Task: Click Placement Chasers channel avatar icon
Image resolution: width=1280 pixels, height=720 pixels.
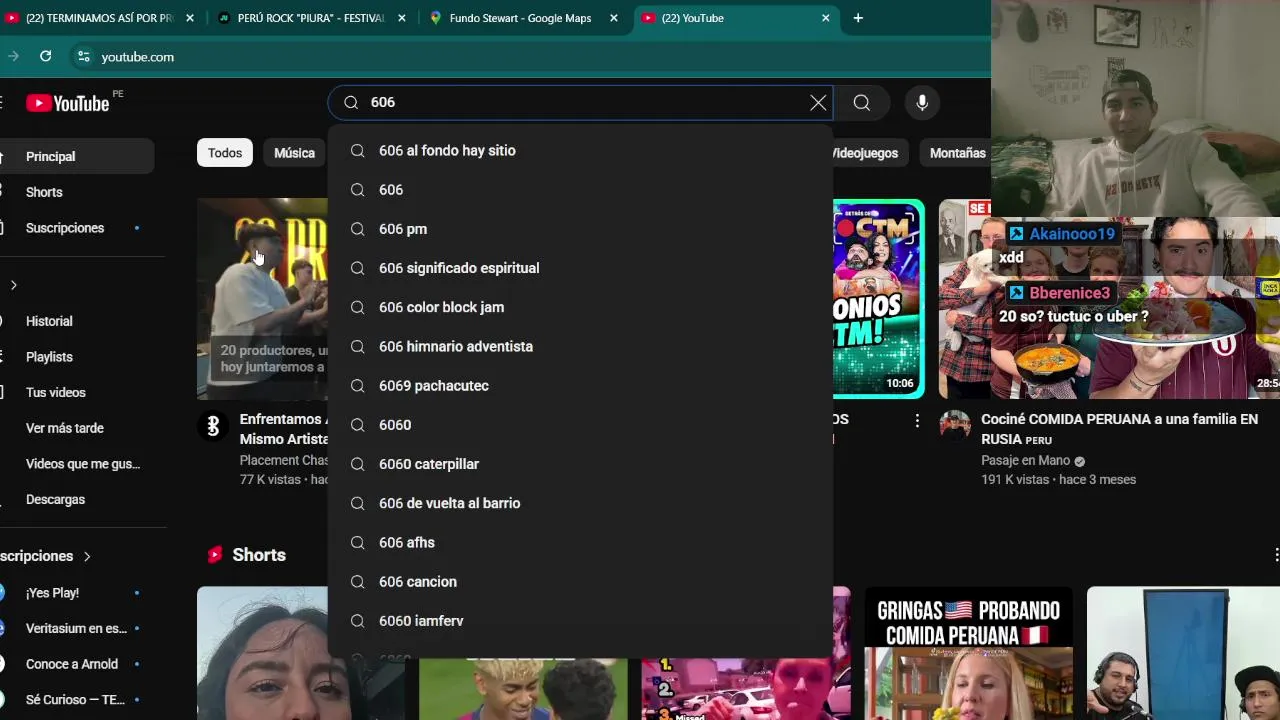Action: pos(213,426)
